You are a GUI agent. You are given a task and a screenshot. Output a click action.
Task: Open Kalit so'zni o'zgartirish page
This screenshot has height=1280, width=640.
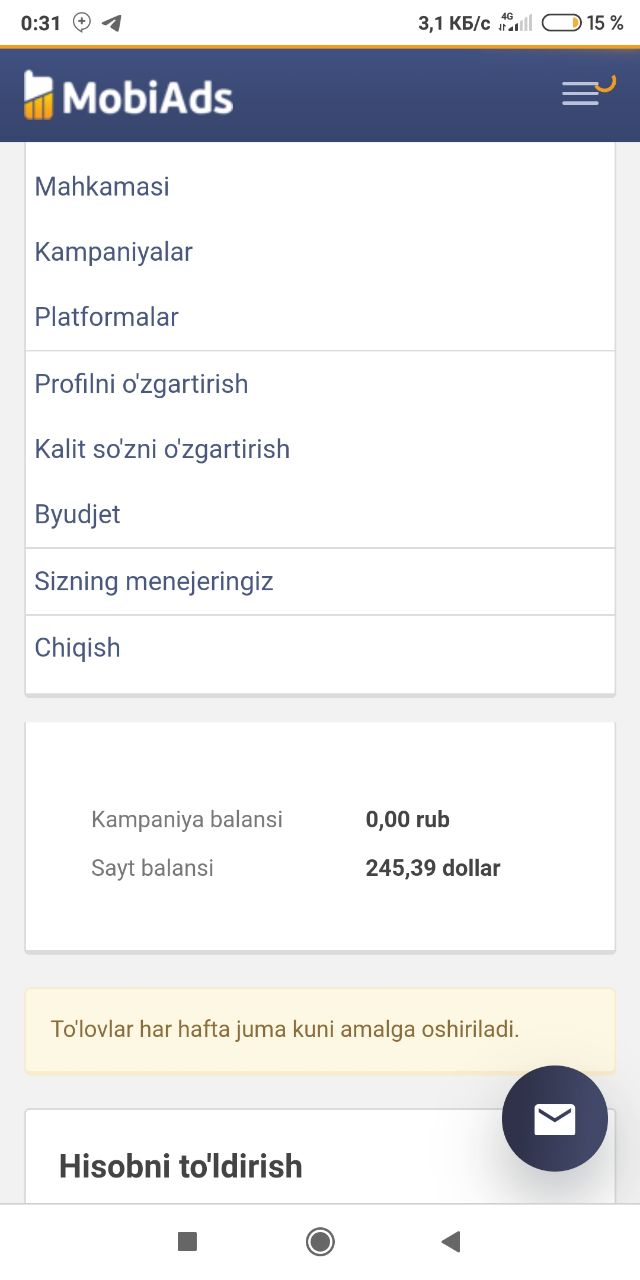click(x=162, y=449)
